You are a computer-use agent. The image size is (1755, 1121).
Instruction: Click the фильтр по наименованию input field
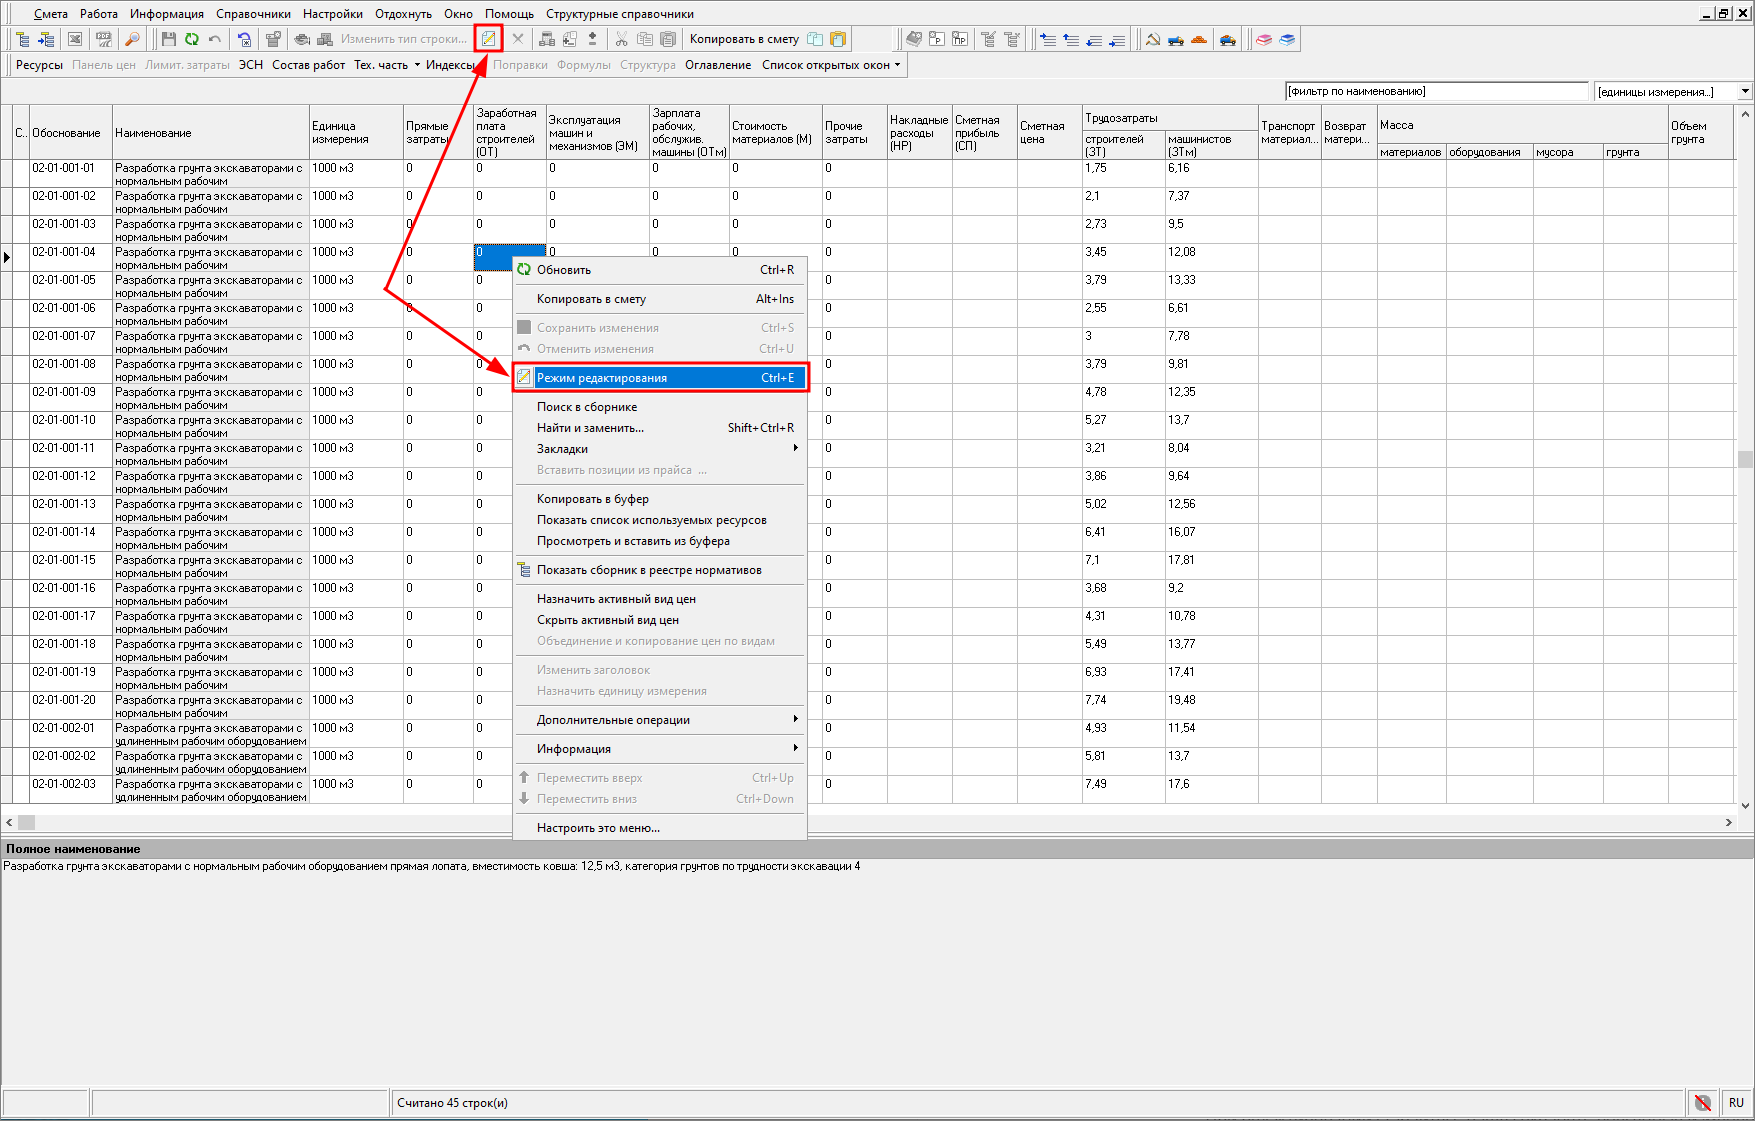[x=1436, y=92]
